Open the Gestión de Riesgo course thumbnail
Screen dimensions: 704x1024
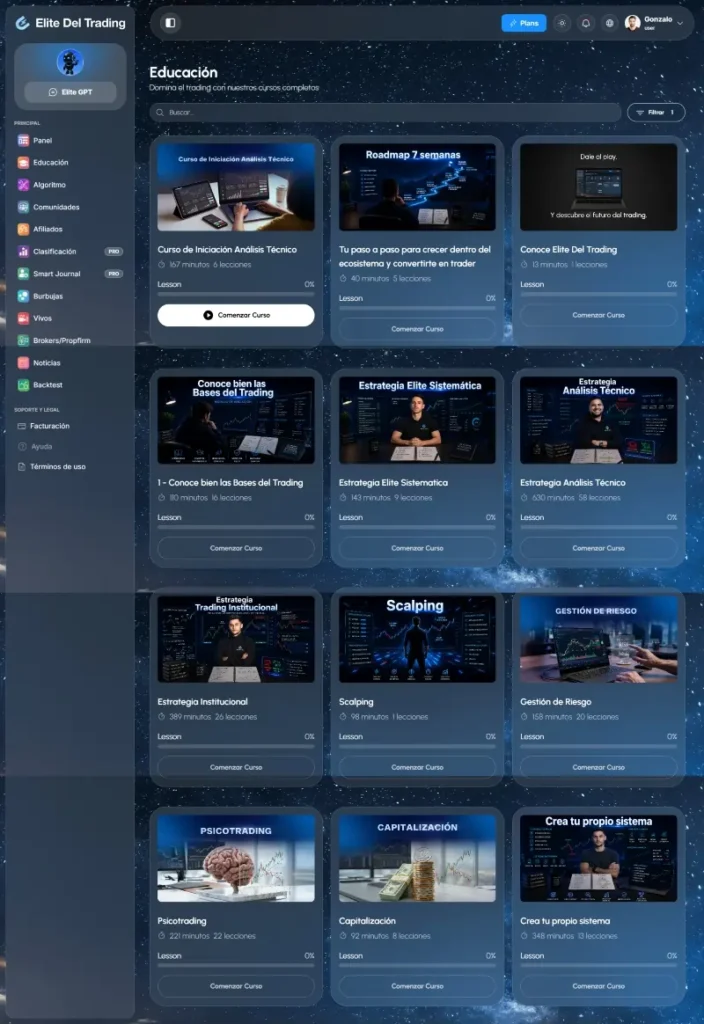pos(598,639)
